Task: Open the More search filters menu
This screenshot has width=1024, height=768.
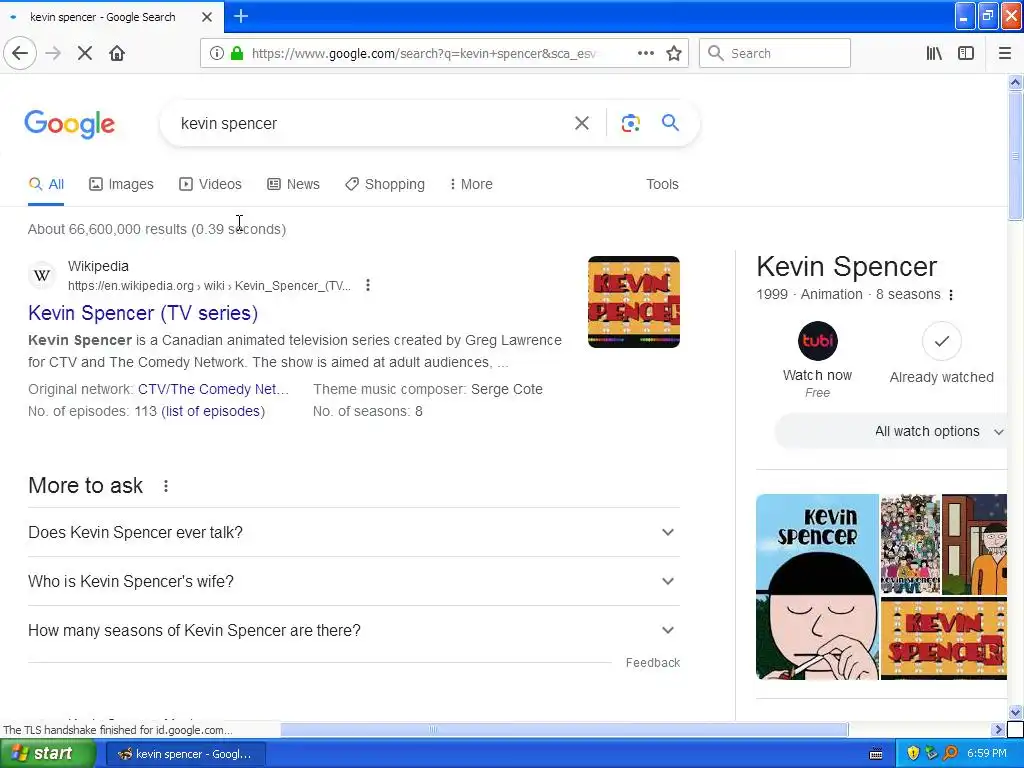Action: pyautogui.click(x=470, y=184)
